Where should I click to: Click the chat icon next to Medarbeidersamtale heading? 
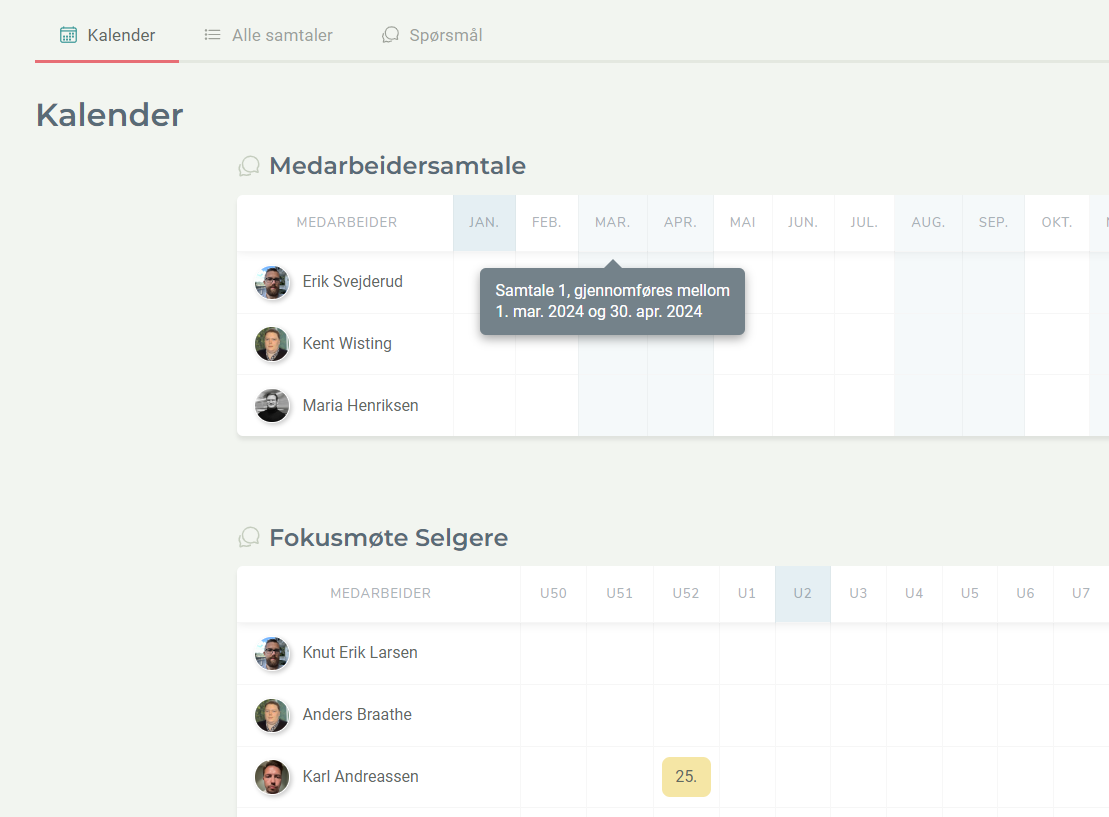click(x=249, y=166)
